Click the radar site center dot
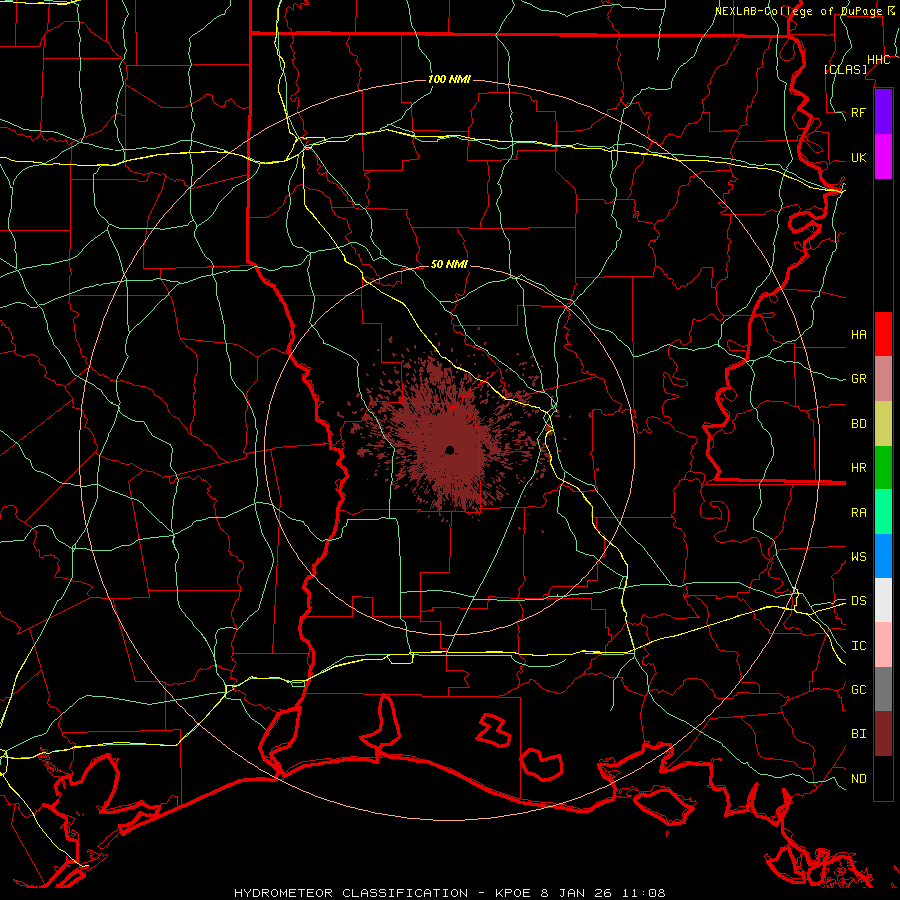Screen dimensions: 900x900 pos(449,450)
